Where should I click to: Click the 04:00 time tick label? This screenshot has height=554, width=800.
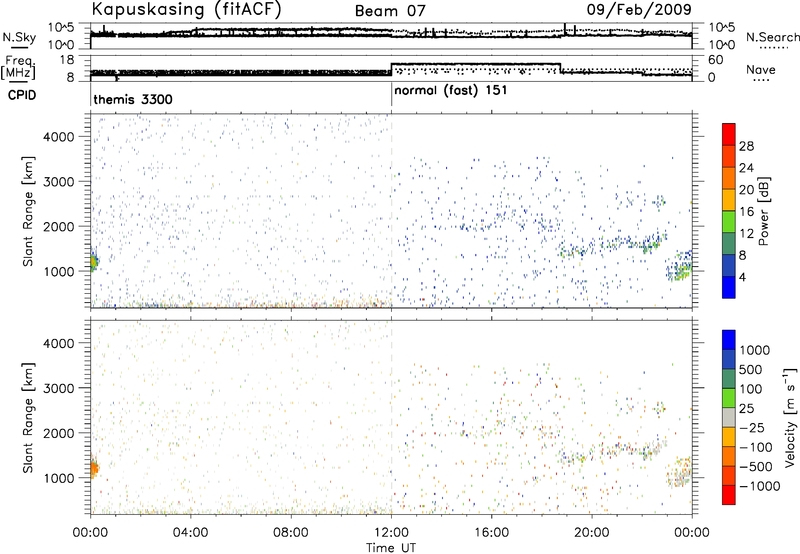pyautogui.click(x=190, y=533)
